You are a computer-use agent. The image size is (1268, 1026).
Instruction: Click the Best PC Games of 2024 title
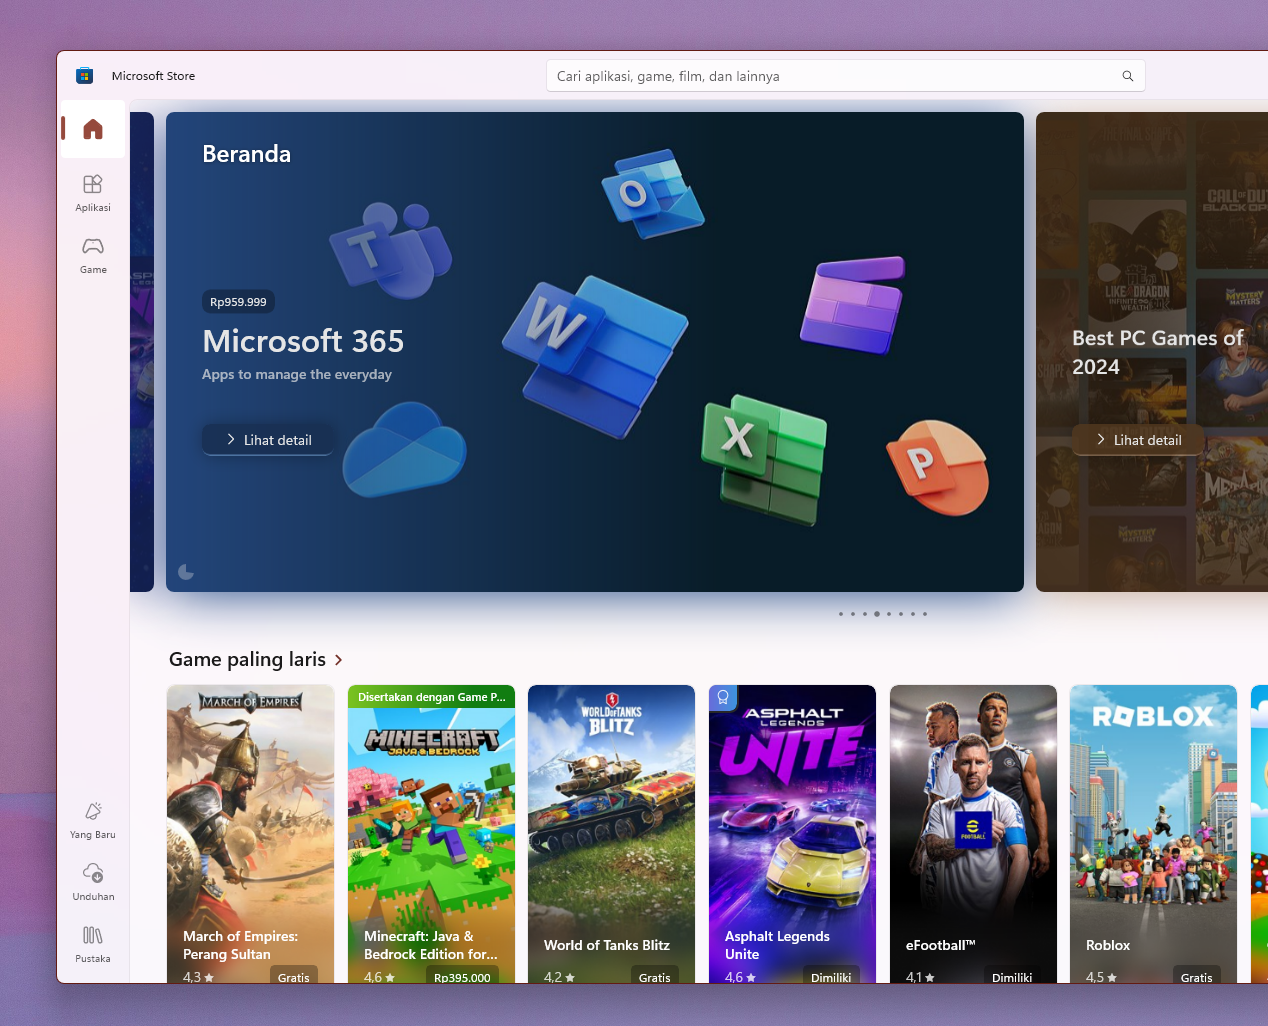click(1158, 352)
